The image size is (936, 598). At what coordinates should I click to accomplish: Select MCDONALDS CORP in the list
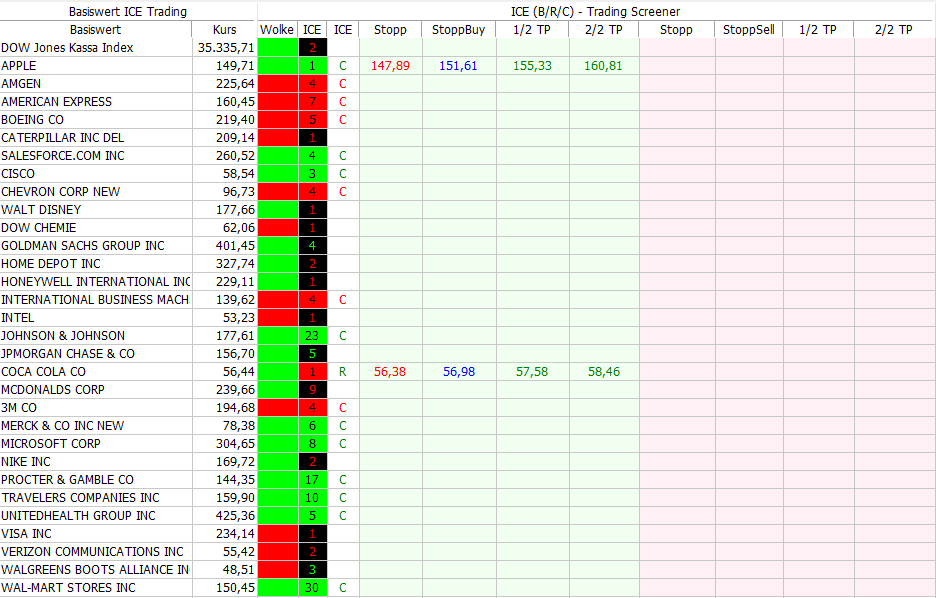pos(53,390)
